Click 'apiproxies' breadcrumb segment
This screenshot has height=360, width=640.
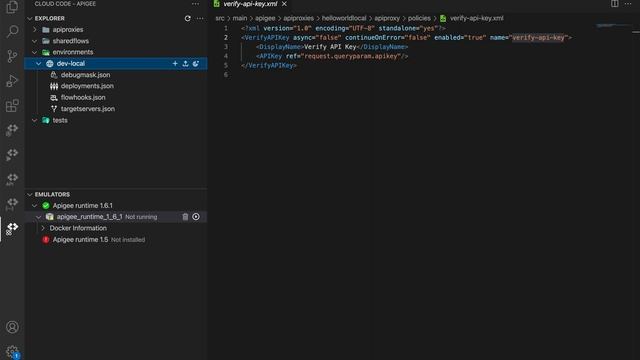tap(298, 18)
